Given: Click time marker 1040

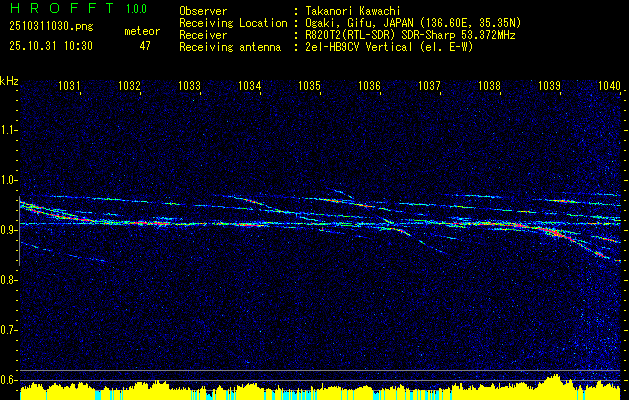Looking at the screenshot, I should [x=609, y=85].
